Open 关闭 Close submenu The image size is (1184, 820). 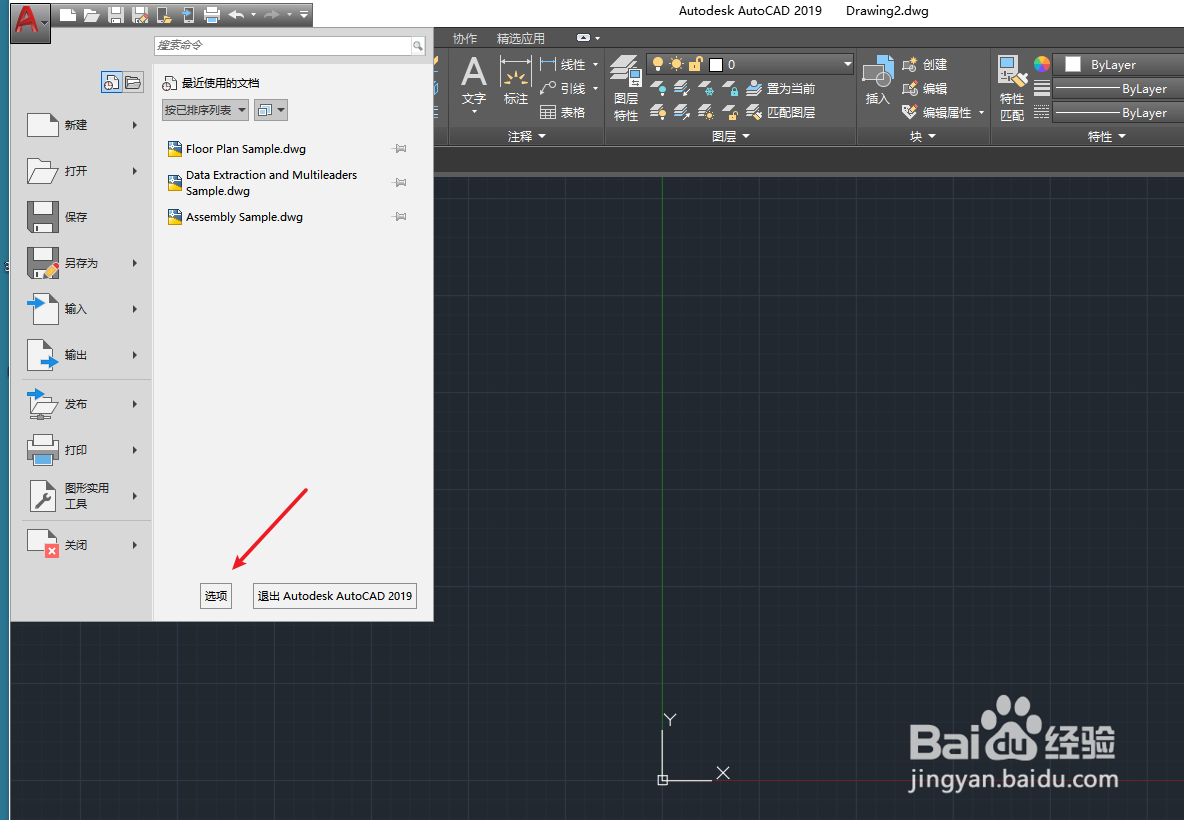(83, 544)
